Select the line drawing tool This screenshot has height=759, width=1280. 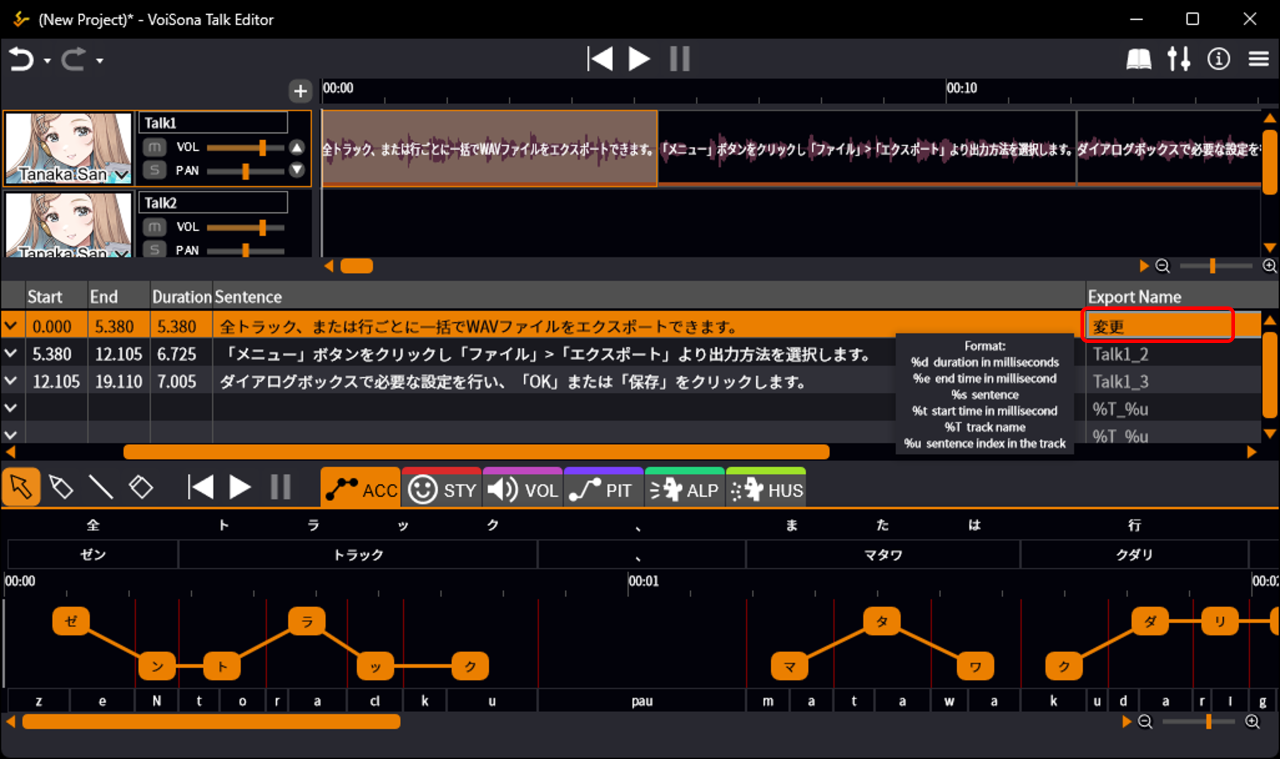(x=101, y=487)
